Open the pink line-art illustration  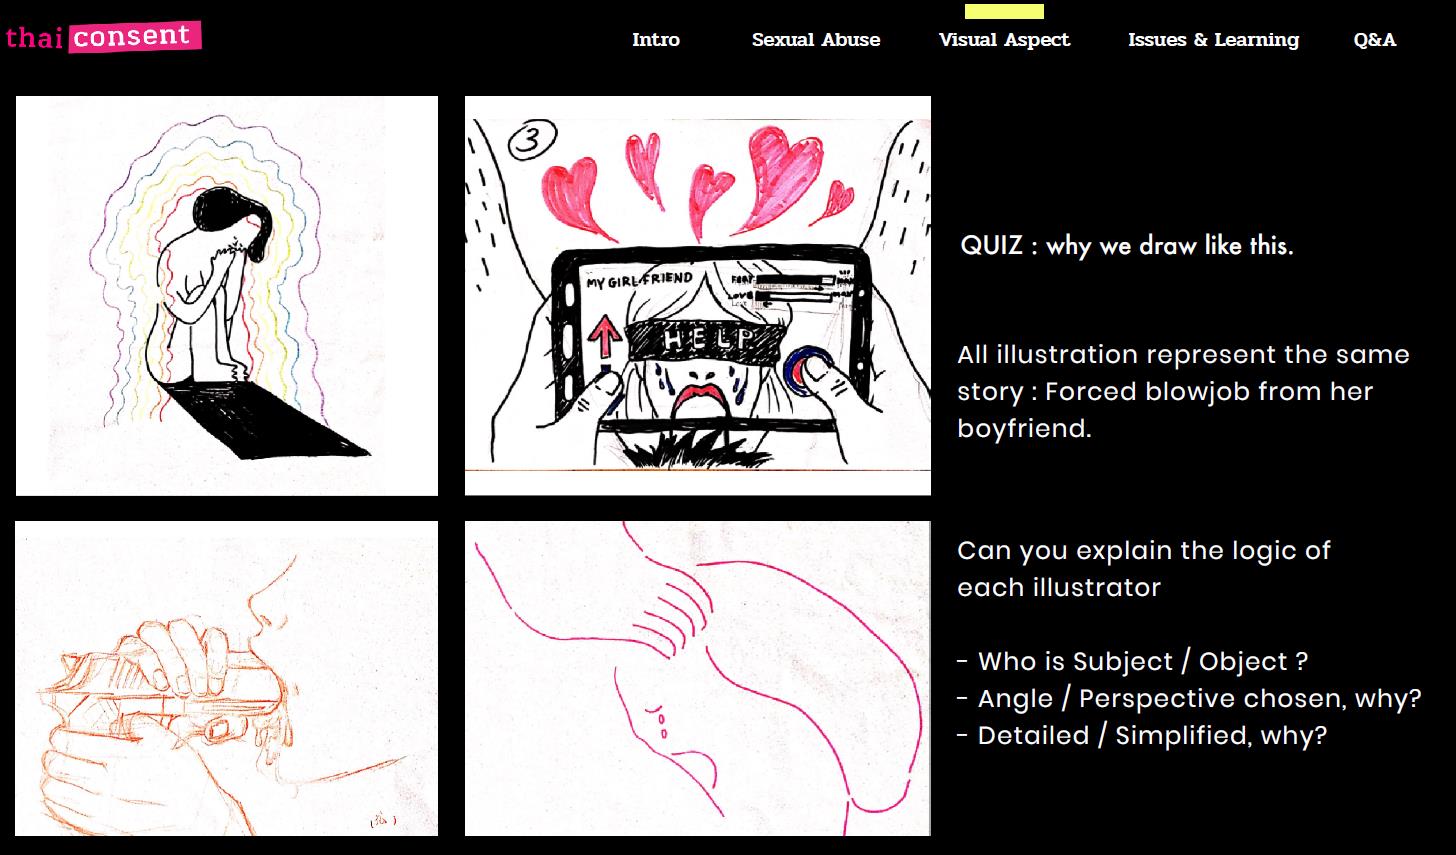pyautogui.click(x=698, y=678)
